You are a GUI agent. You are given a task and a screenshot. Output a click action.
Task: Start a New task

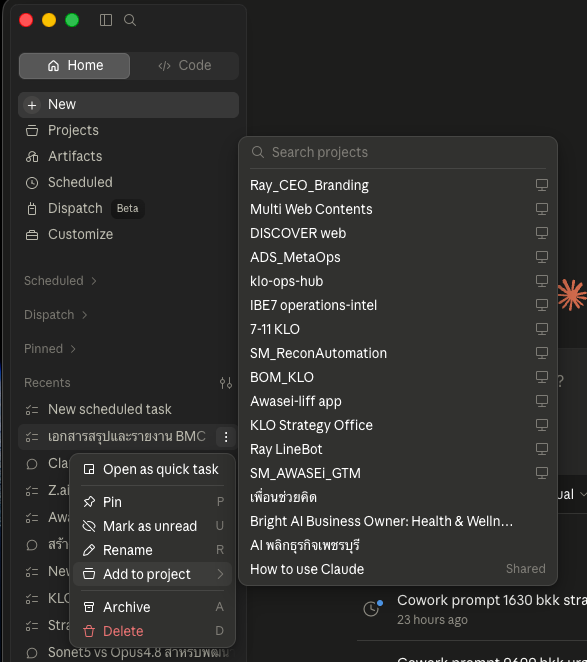point(128,105)
